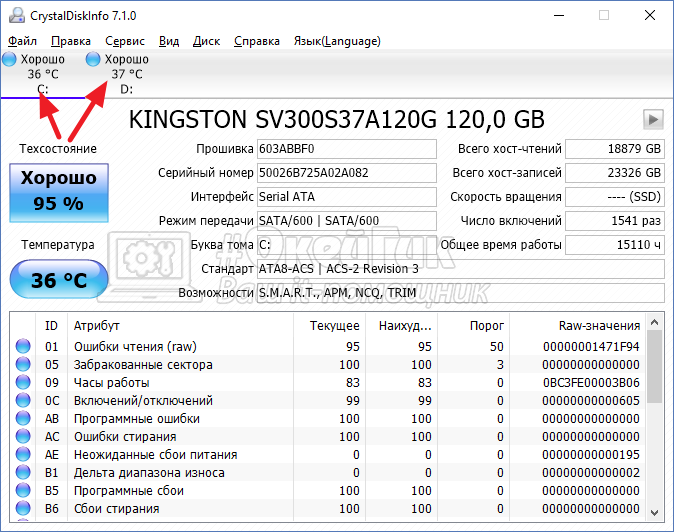Viewport: 674px width, 532px height.
Task: Click the Атрибут column header
Action: coord(180,326)
